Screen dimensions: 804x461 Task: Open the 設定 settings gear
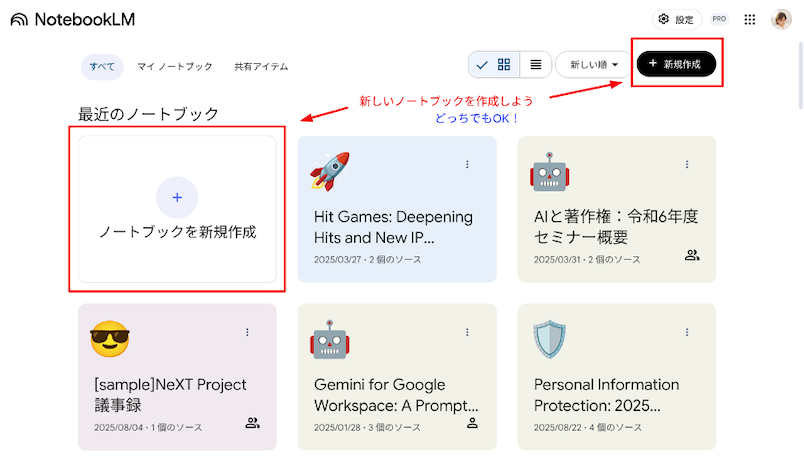point(676,19)
